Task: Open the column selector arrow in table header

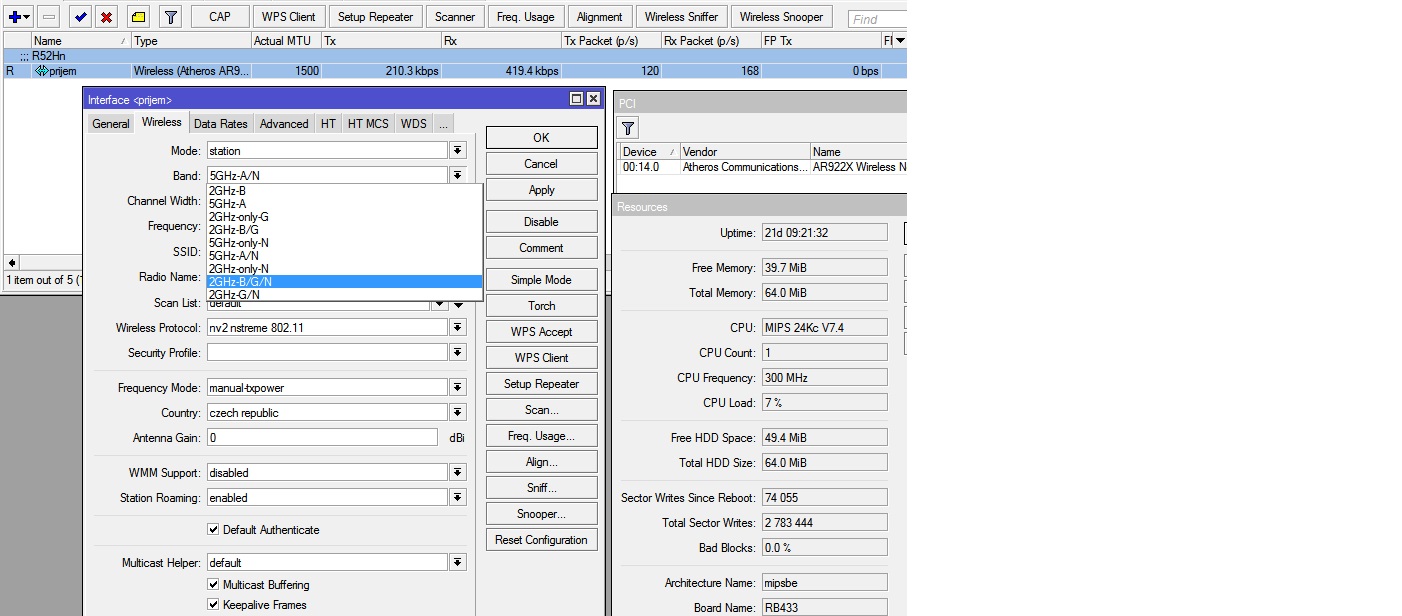Action: (x=899, y=40)
